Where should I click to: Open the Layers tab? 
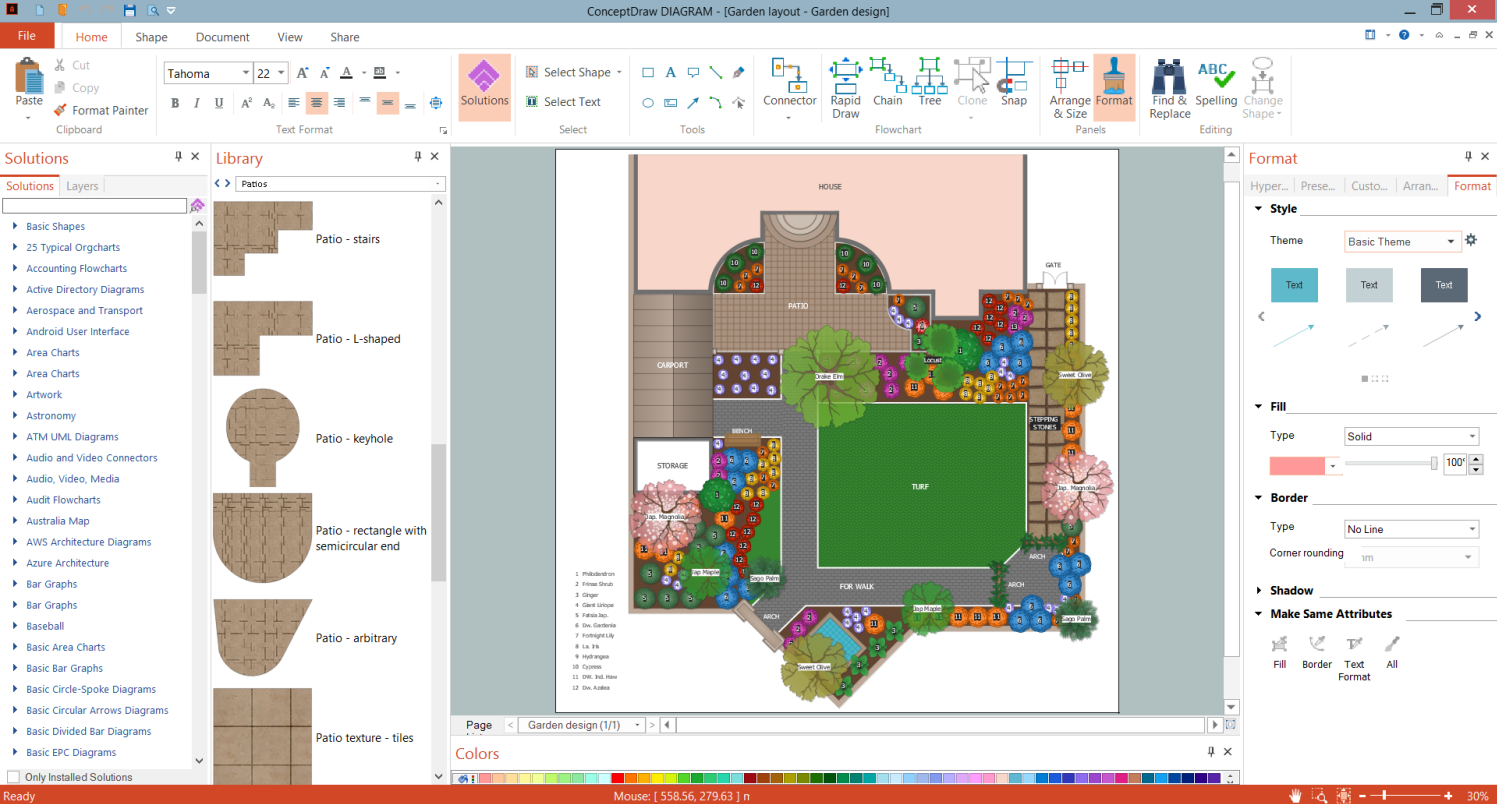(x=82, y=186)
